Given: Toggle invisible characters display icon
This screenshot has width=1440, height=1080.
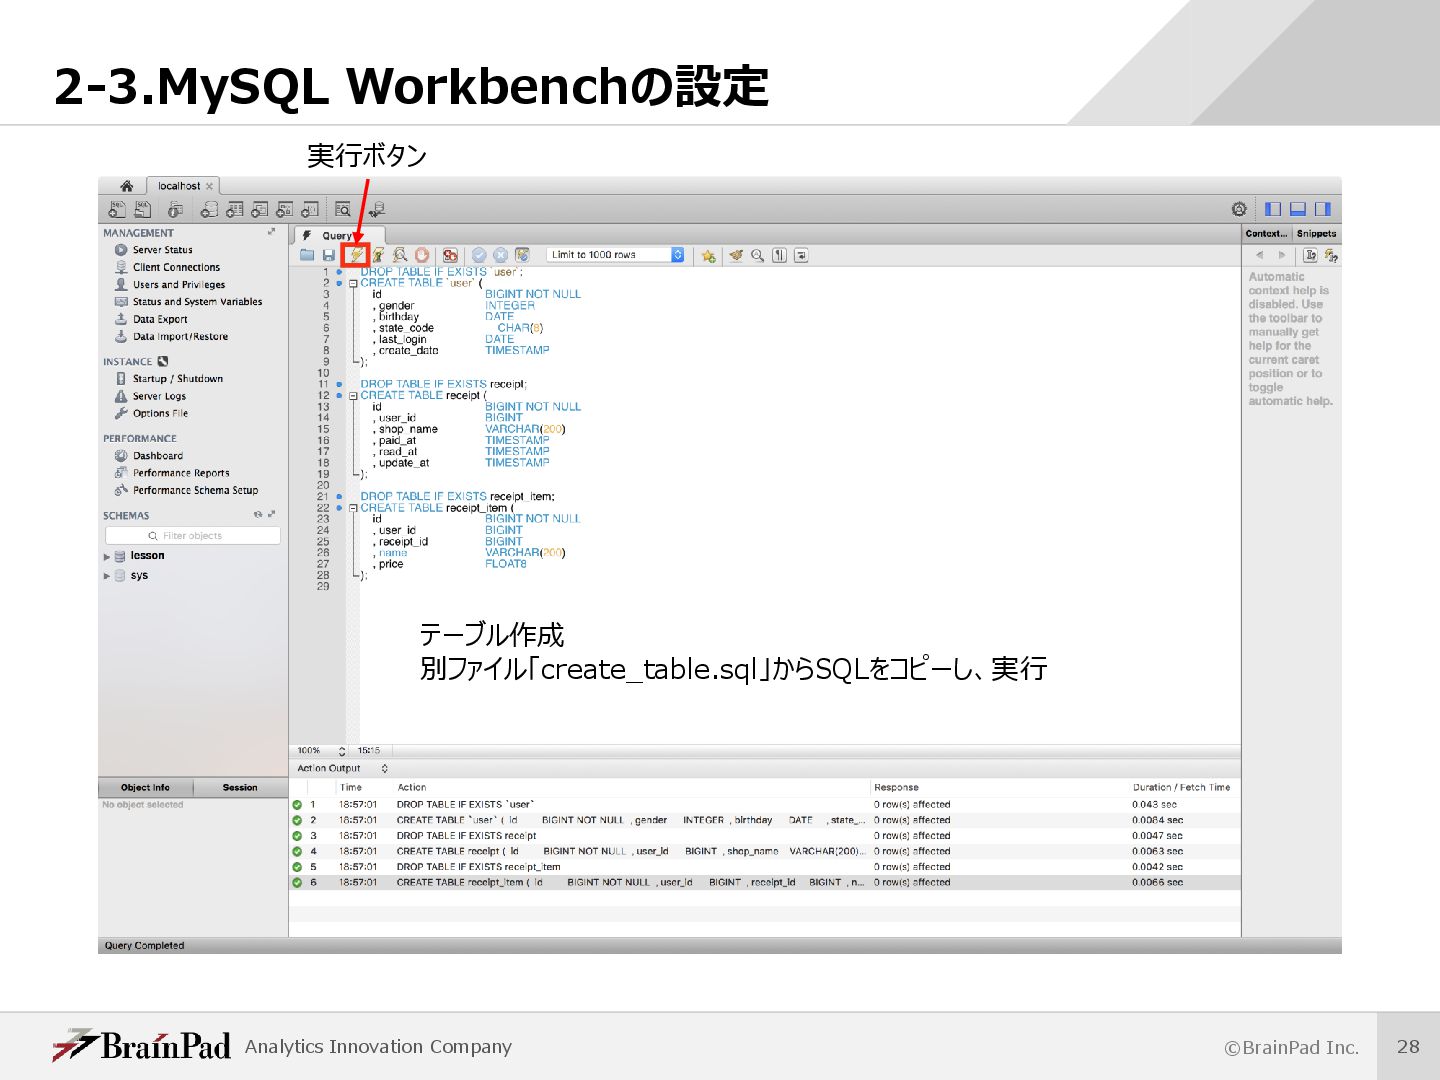Looking at the screenshot, I should point(779,255).
